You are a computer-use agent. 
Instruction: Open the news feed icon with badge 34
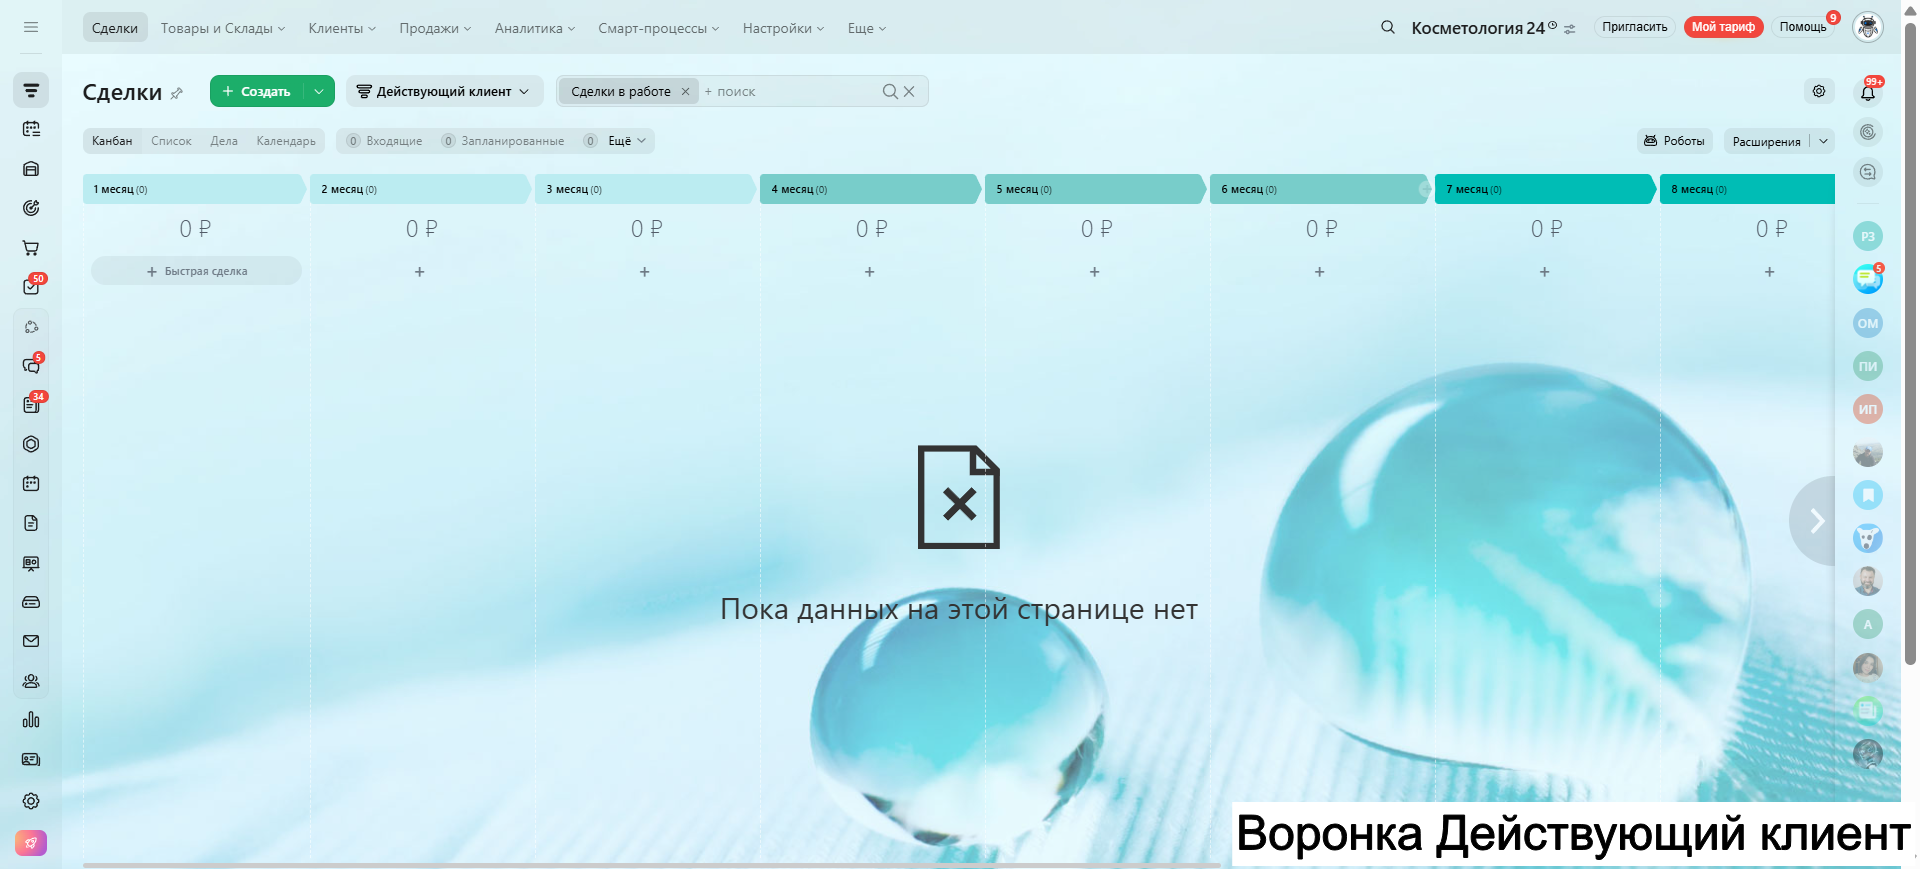(x=31, y=405)
